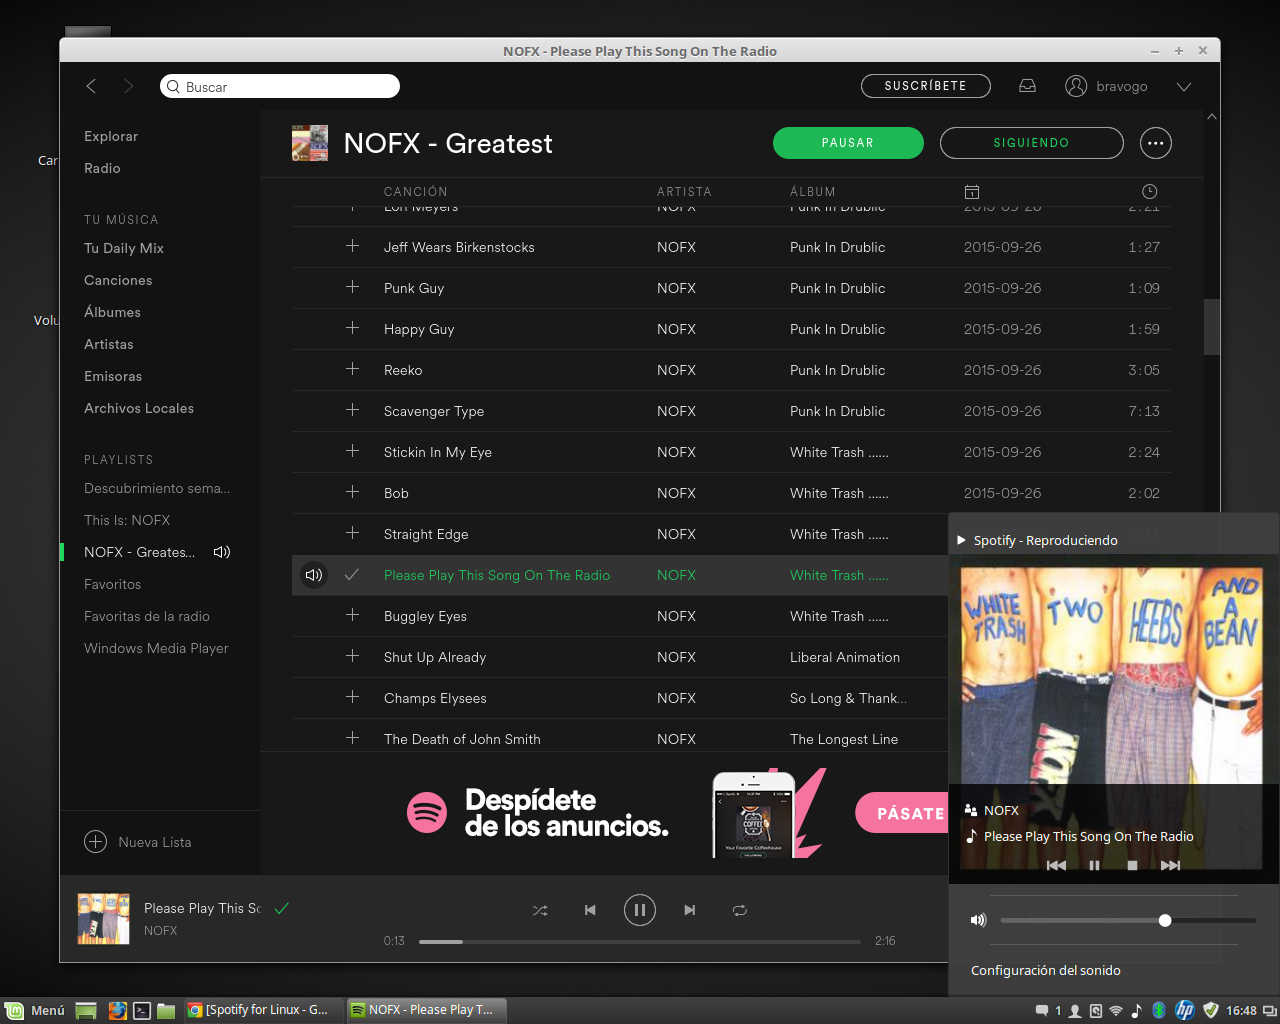Skip to previous track in Spotify bar

[590, 910]
